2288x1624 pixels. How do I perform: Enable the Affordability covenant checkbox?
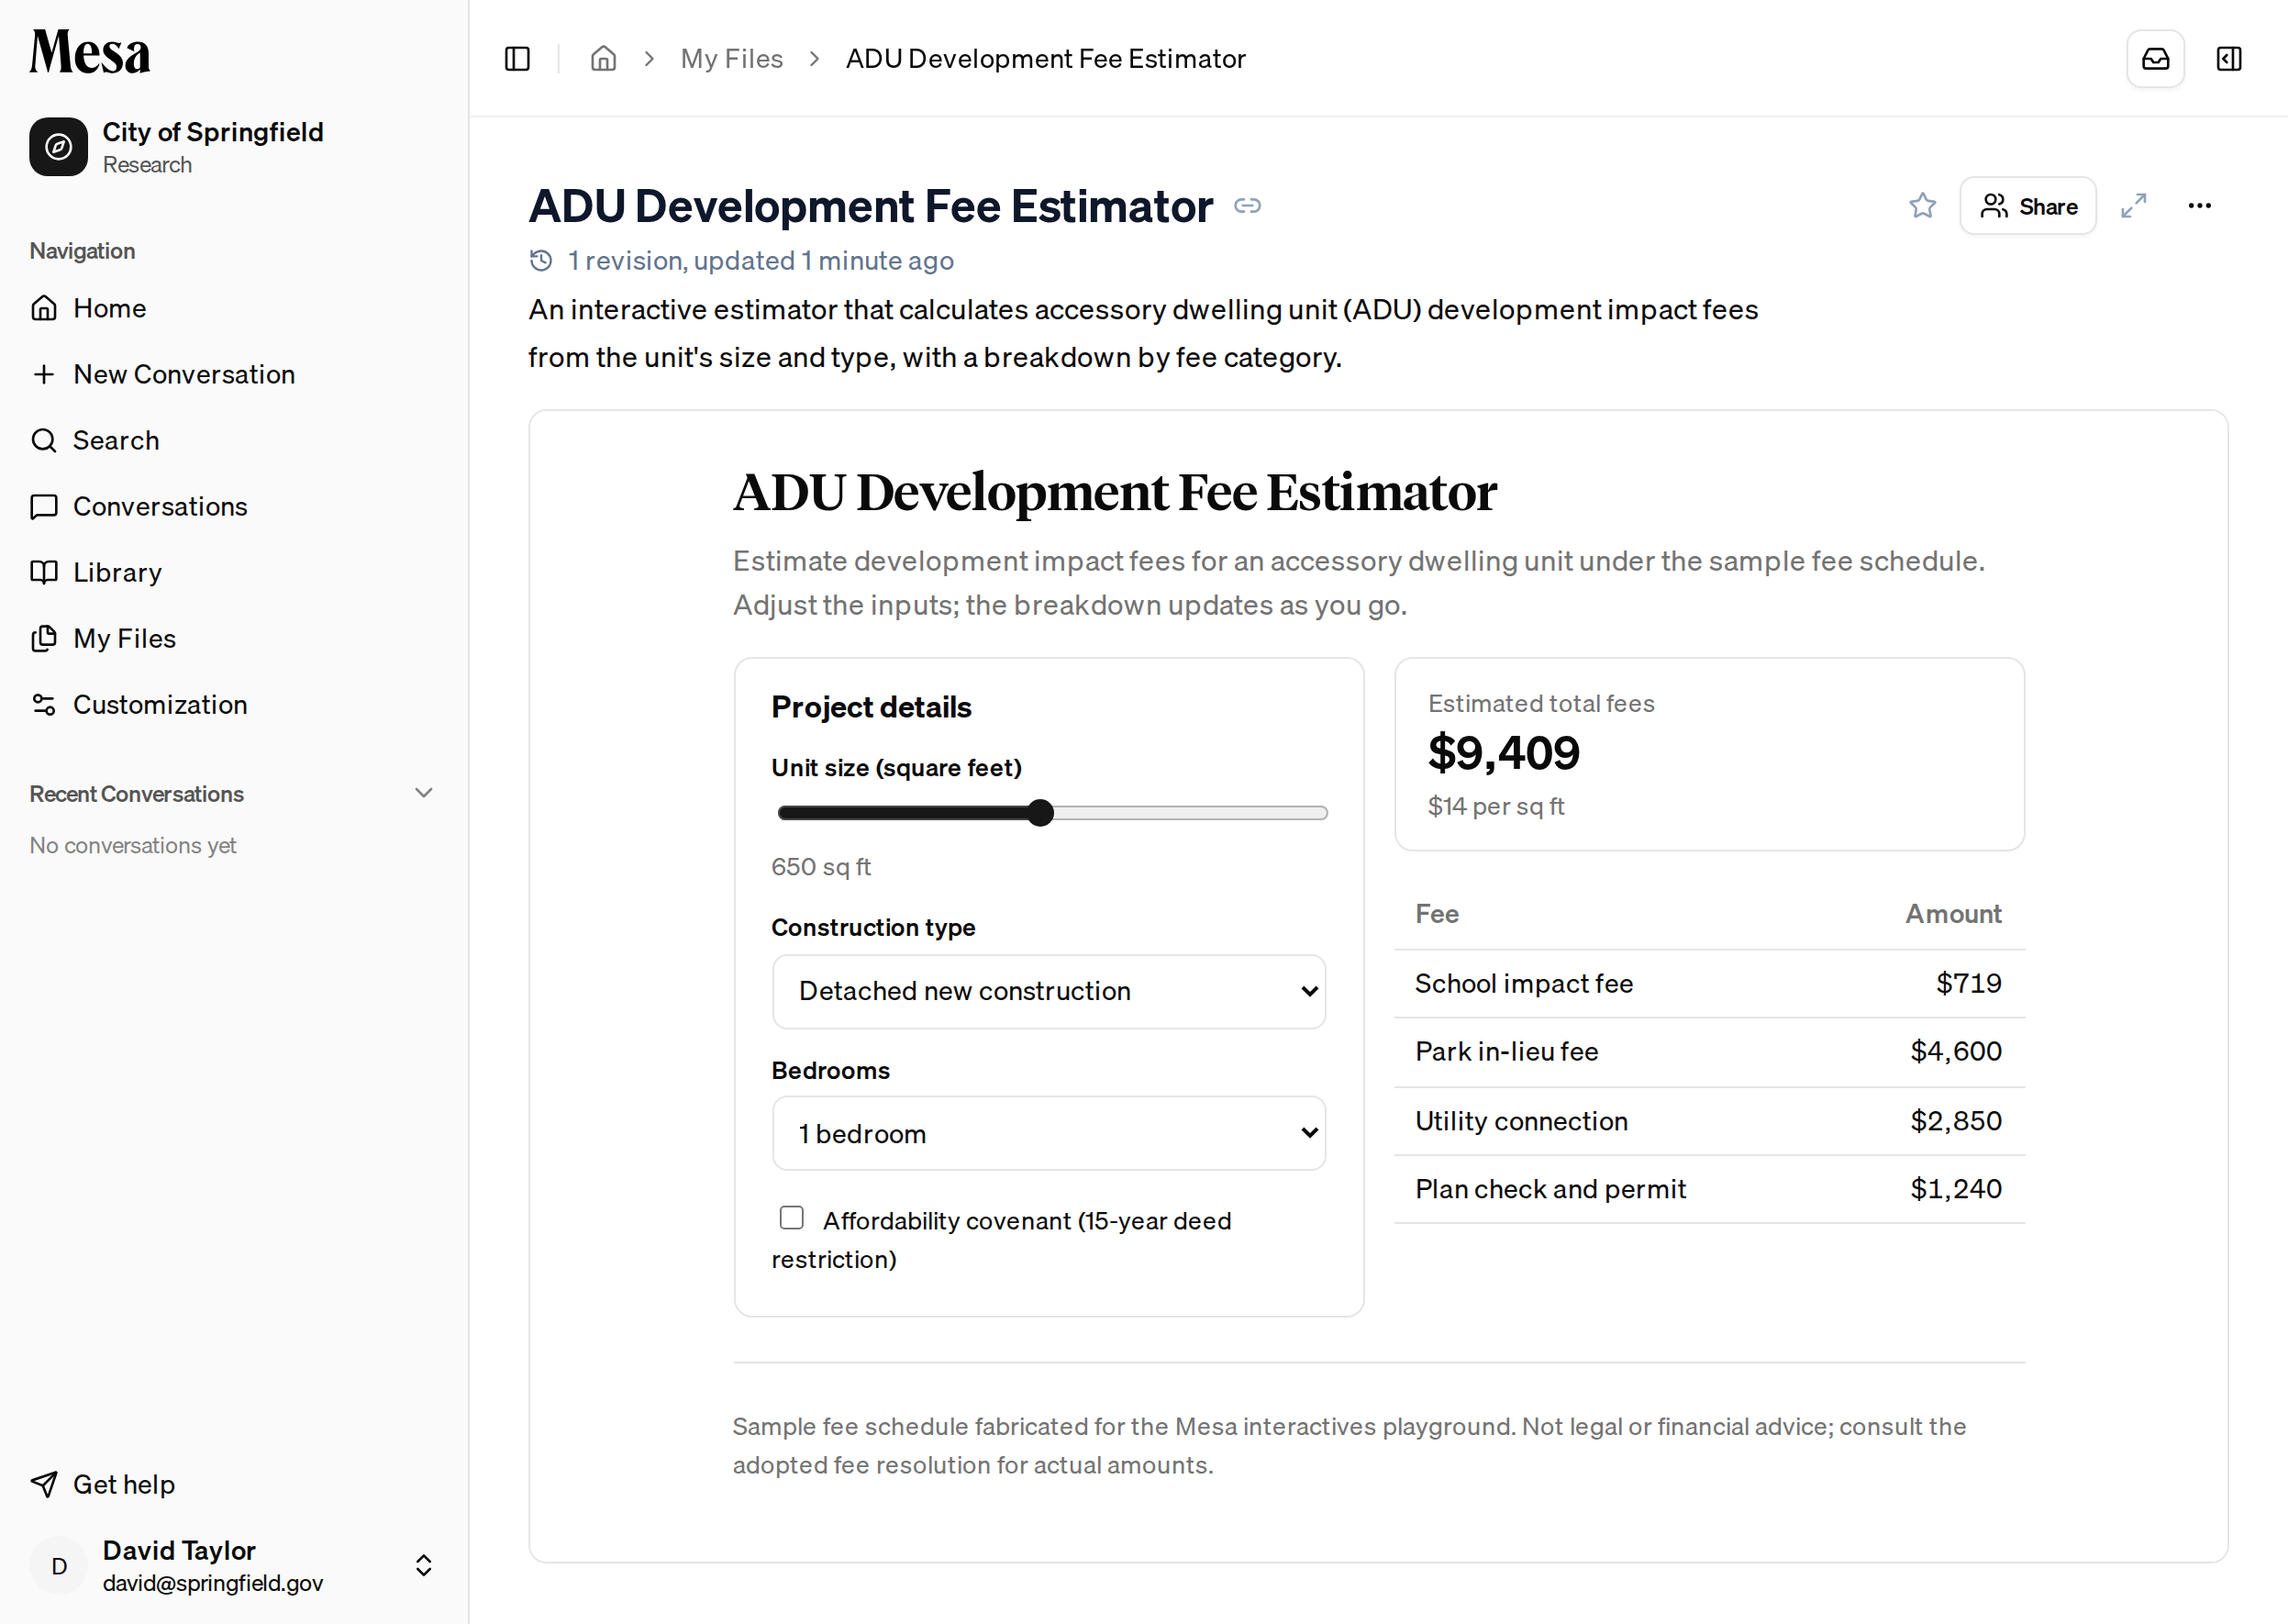coord(791,1217)
